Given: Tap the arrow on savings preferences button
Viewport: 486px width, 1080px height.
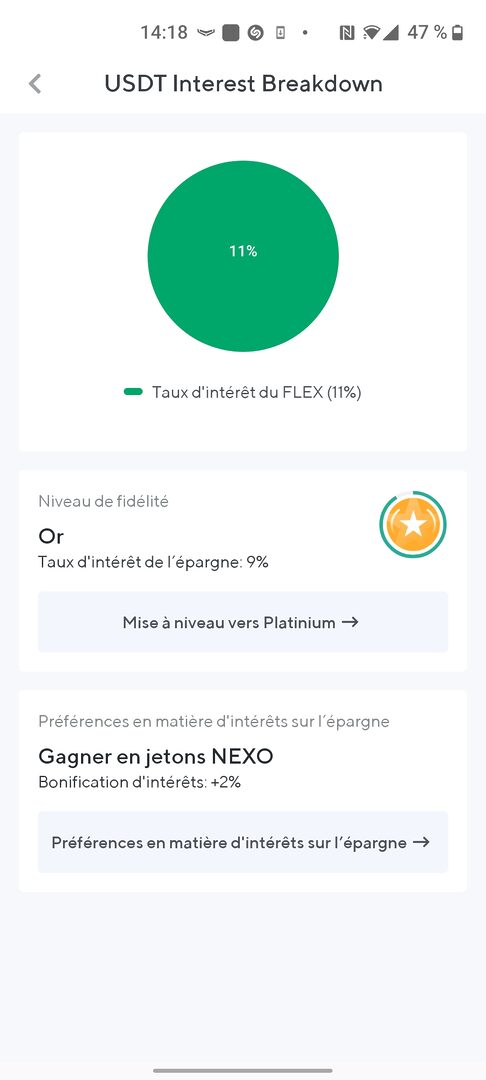Looking at the screenshot, I should pyautogui.click(x=421, y=842).
